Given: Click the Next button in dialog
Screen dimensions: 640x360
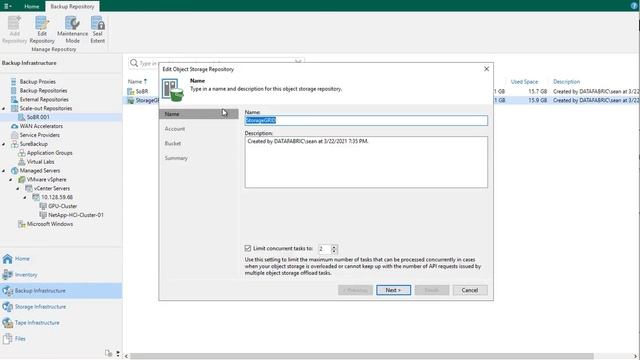Looking at the screenshot, I should coord(393,290).
